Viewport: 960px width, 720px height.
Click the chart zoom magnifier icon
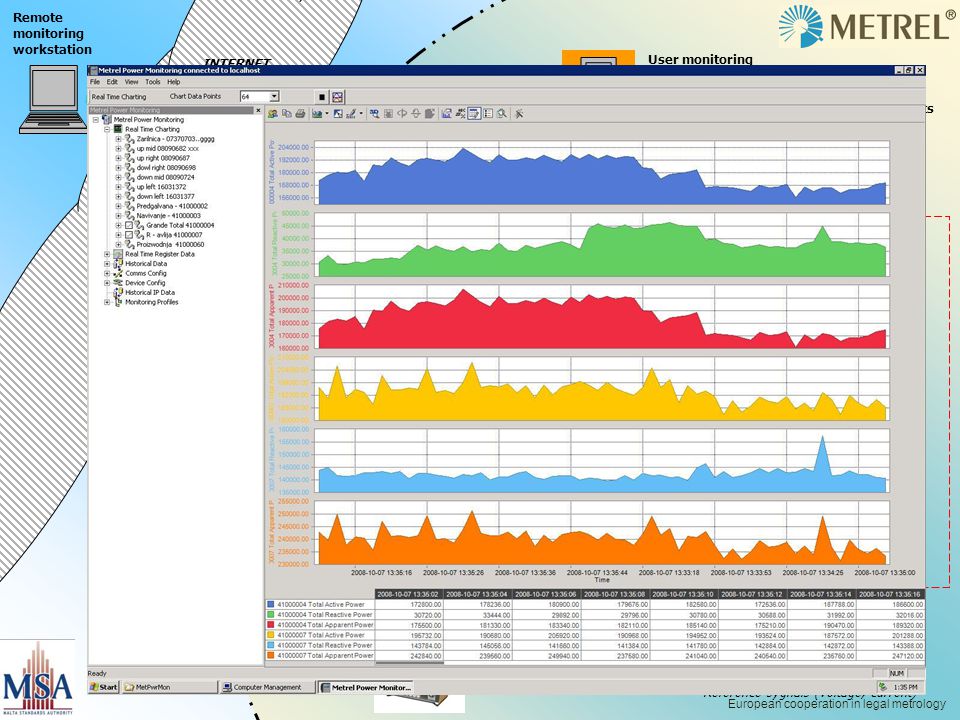502,114
